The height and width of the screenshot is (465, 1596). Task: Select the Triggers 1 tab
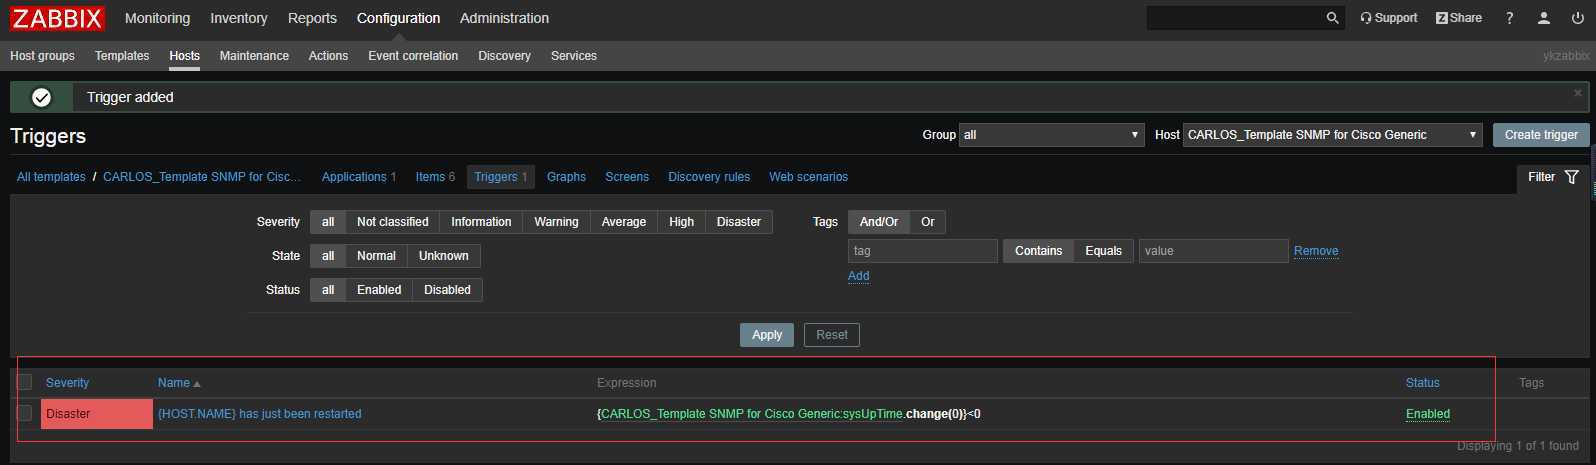click(500, 177)
